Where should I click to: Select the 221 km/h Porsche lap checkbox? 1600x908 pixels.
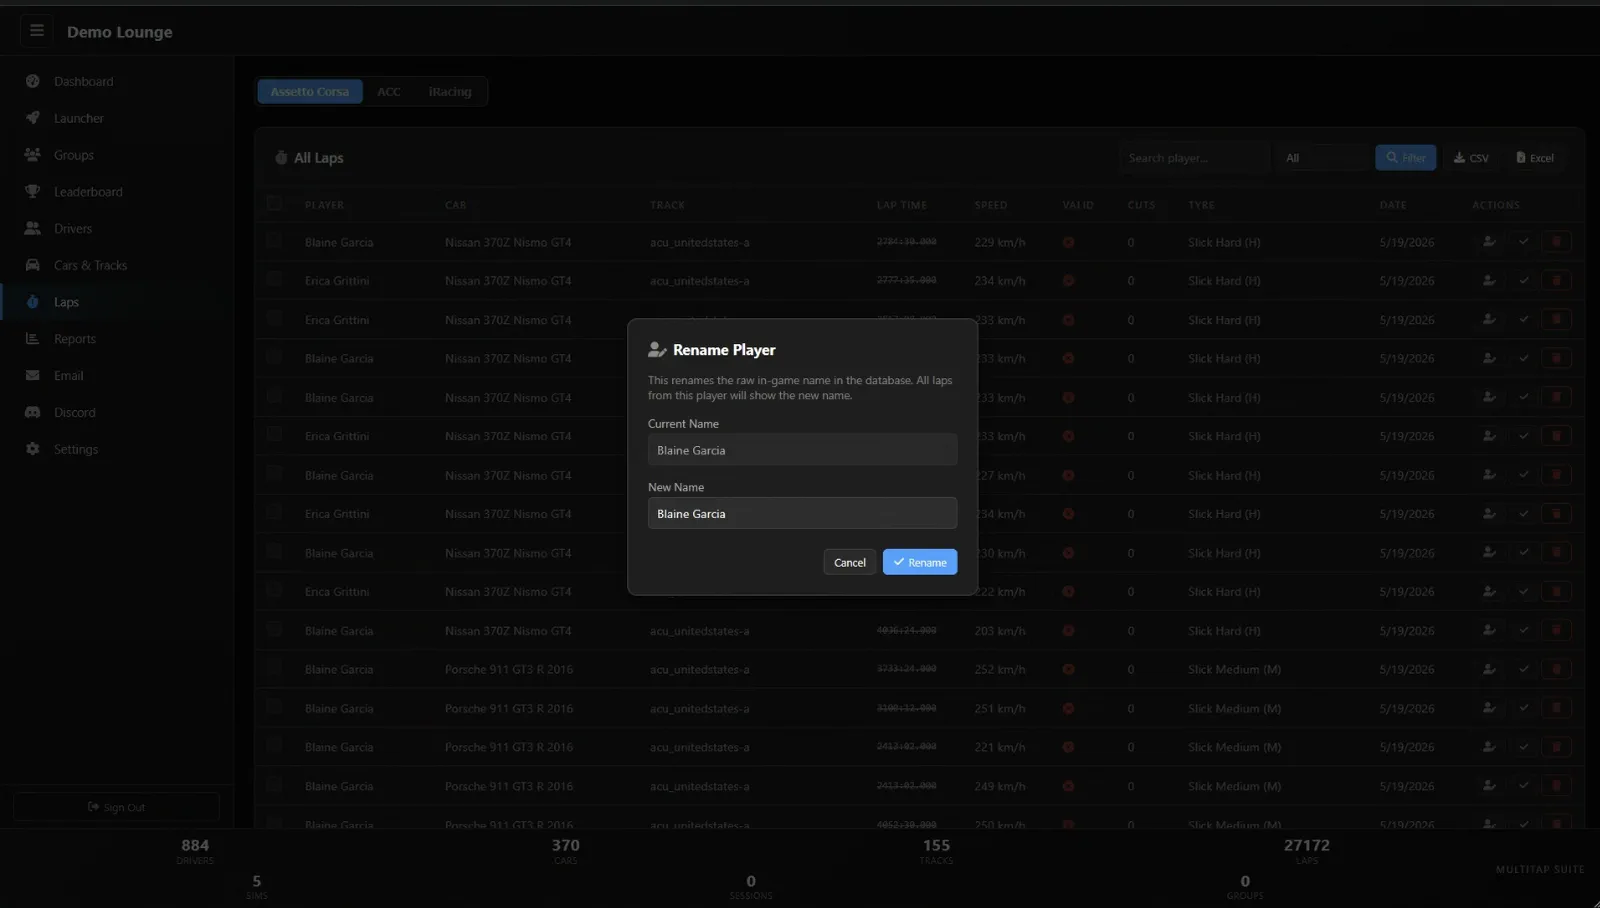click(x=274, y=747)
